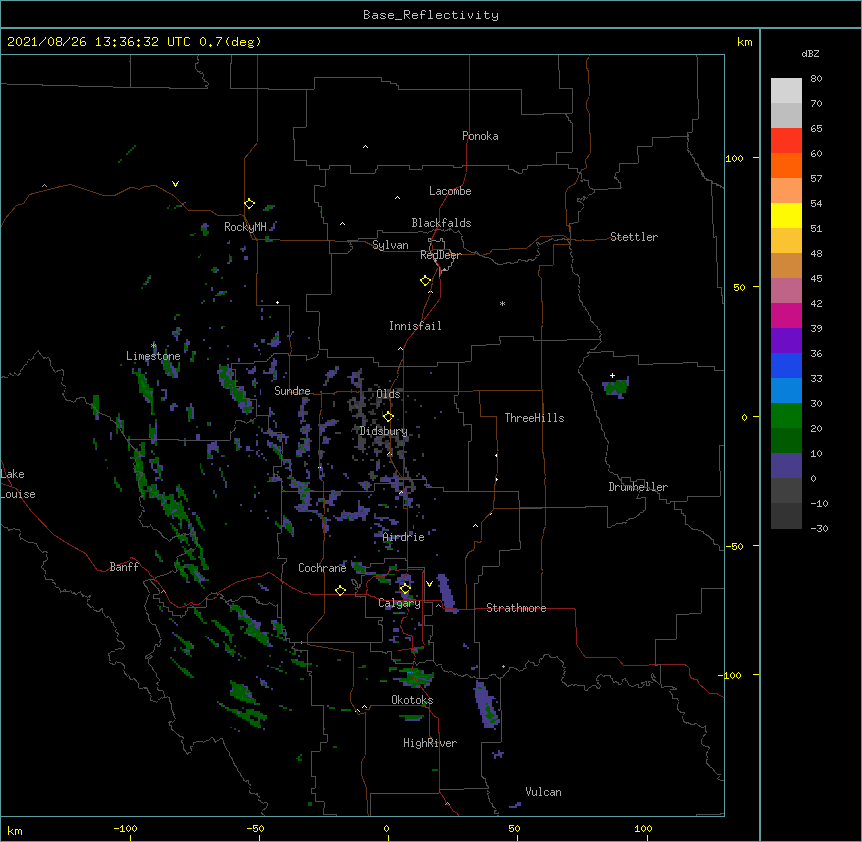Click the Limestone label

pos(153,356)
